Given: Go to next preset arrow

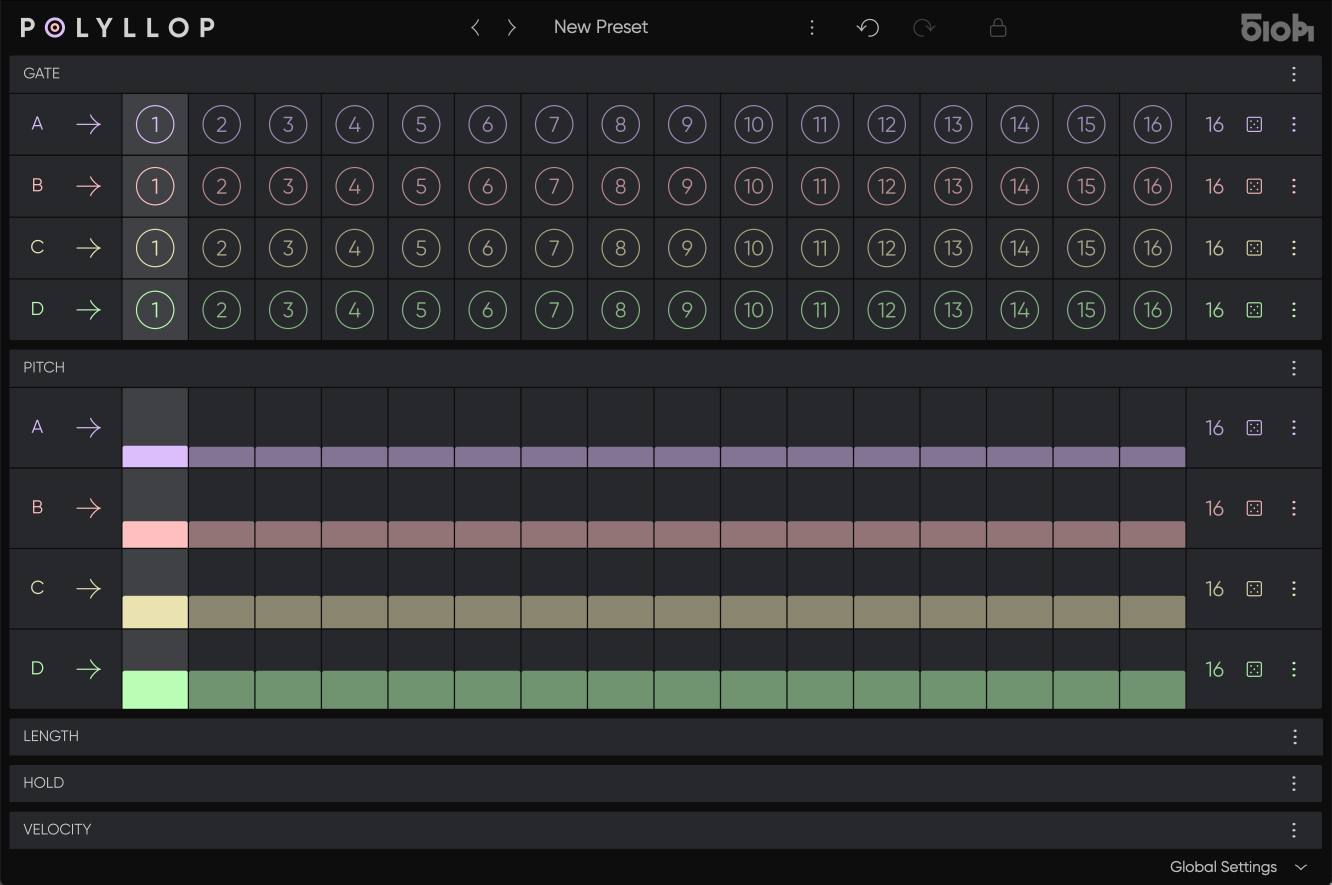Looking at the screenshot, I should [x=512, y=28].
